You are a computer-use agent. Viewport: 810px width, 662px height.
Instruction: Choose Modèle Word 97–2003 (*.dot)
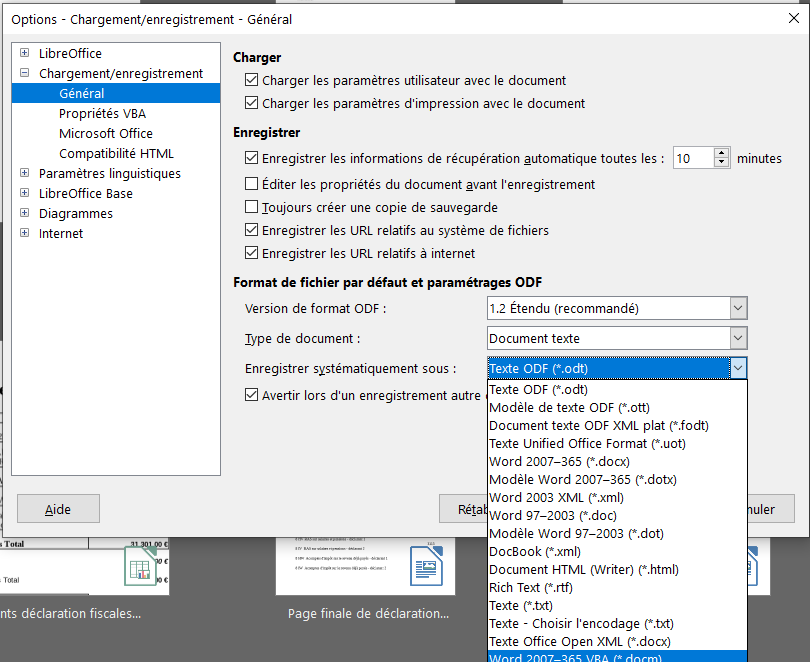617,533
